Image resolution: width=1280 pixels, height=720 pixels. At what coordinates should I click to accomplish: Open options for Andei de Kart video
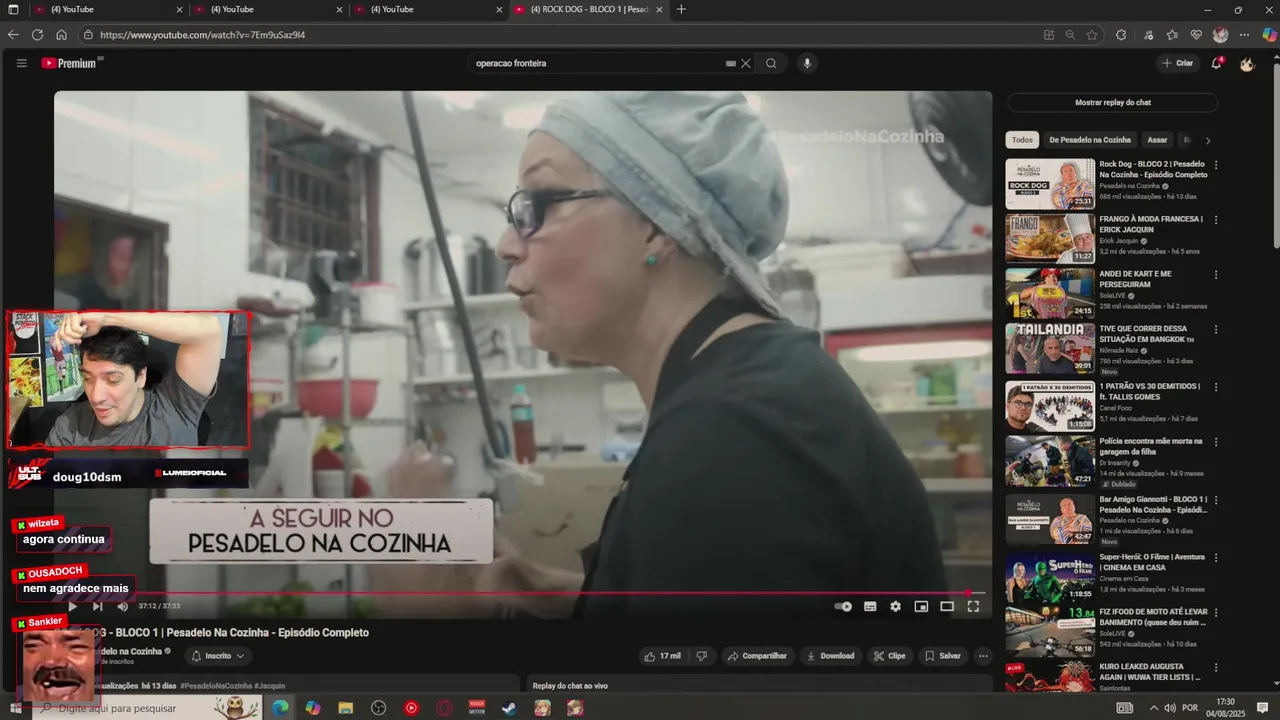coord(1216,274)
